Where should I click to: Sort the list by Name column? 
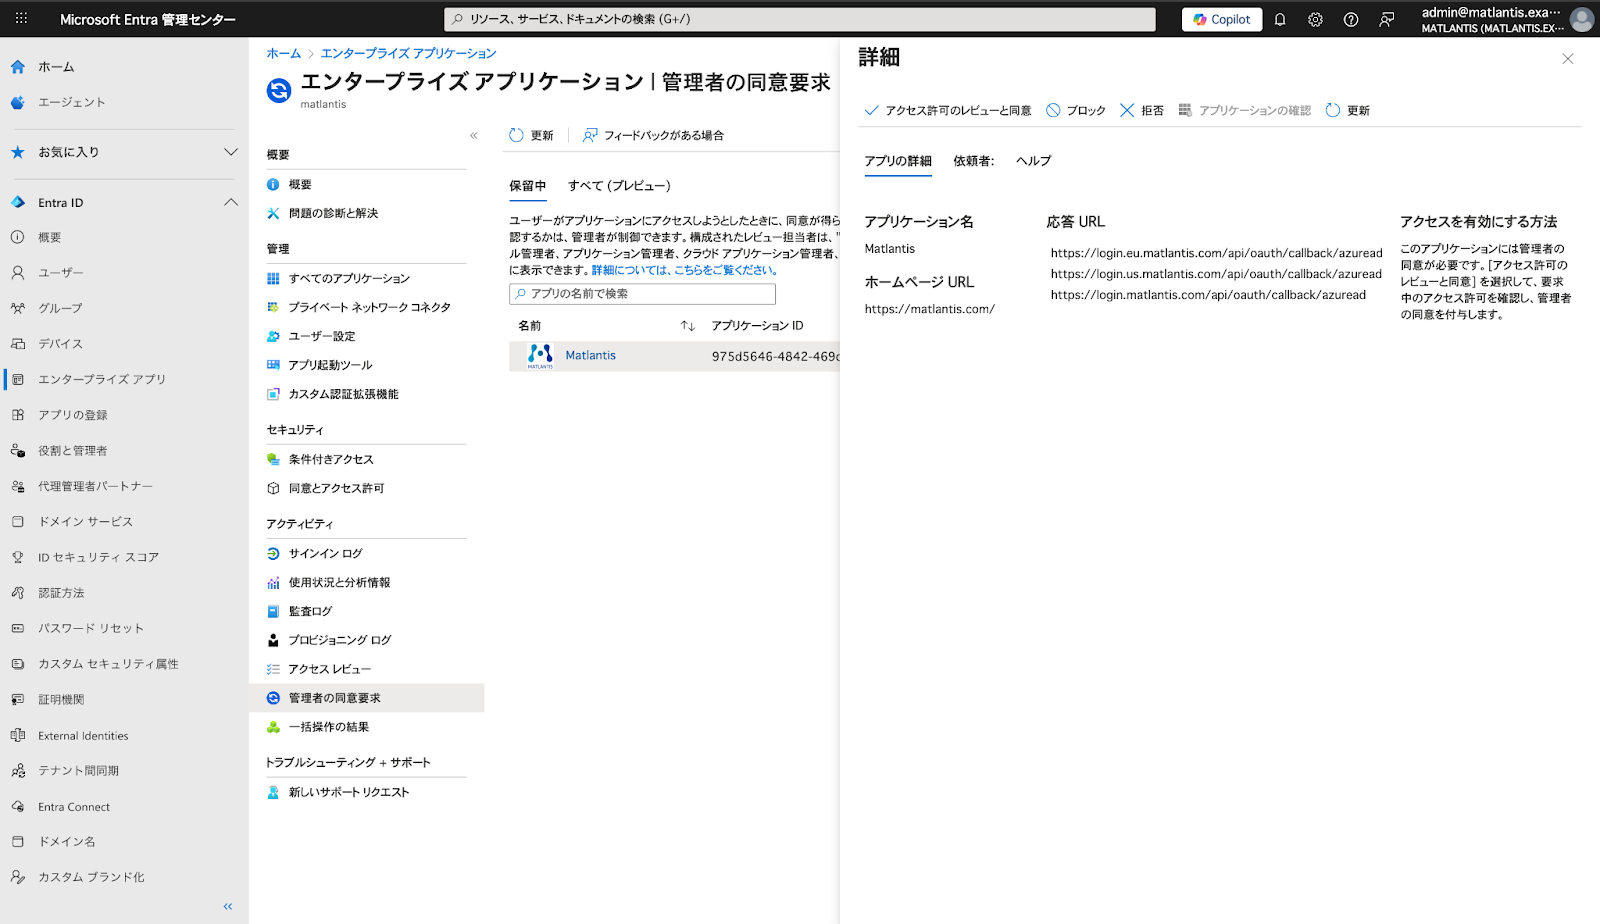[687, 326]
